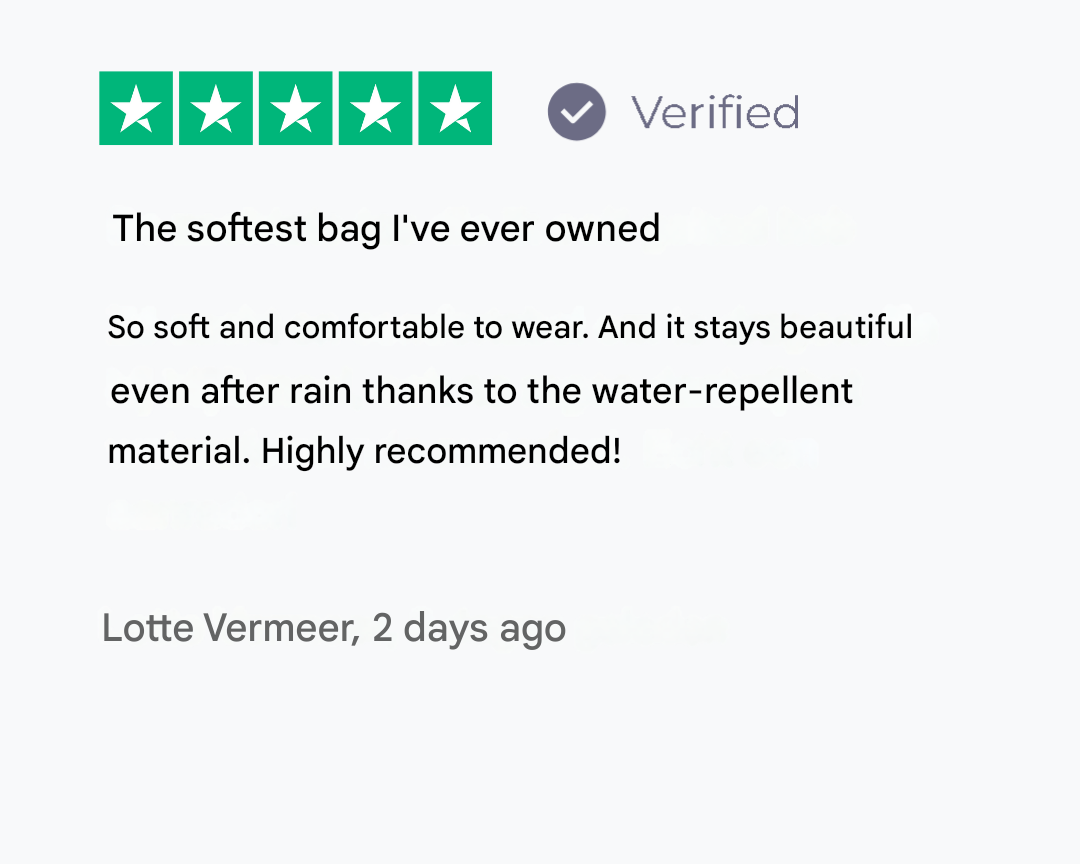Click the review line starting "So soft and comfortable"
Image resolution: width=1080 pixels, height=864 pixels.
[510, 328]
